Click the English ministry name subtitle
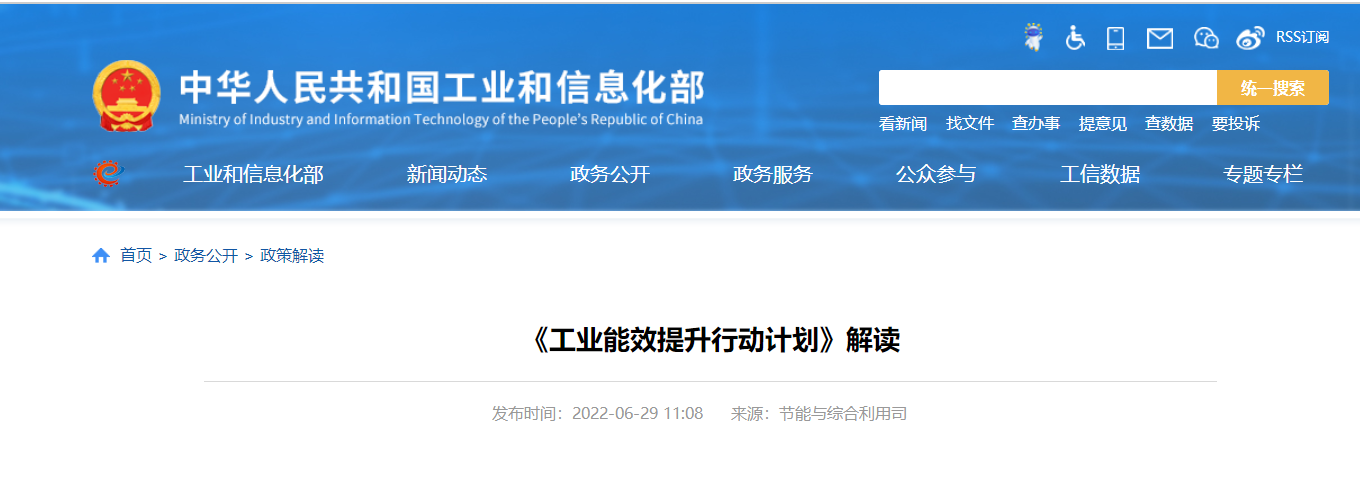Viewport: 1360px width, 488px height. 441,120
